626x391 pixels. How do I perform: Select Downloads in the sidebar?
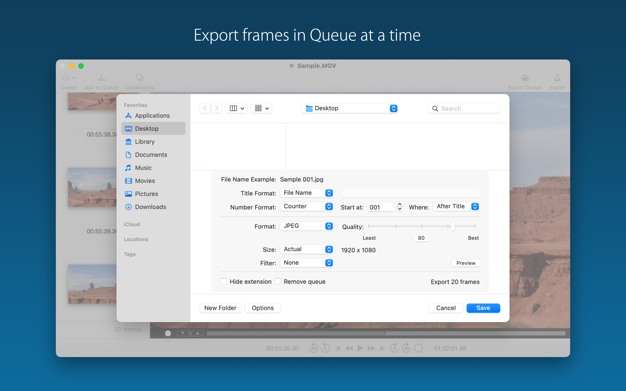150,207
